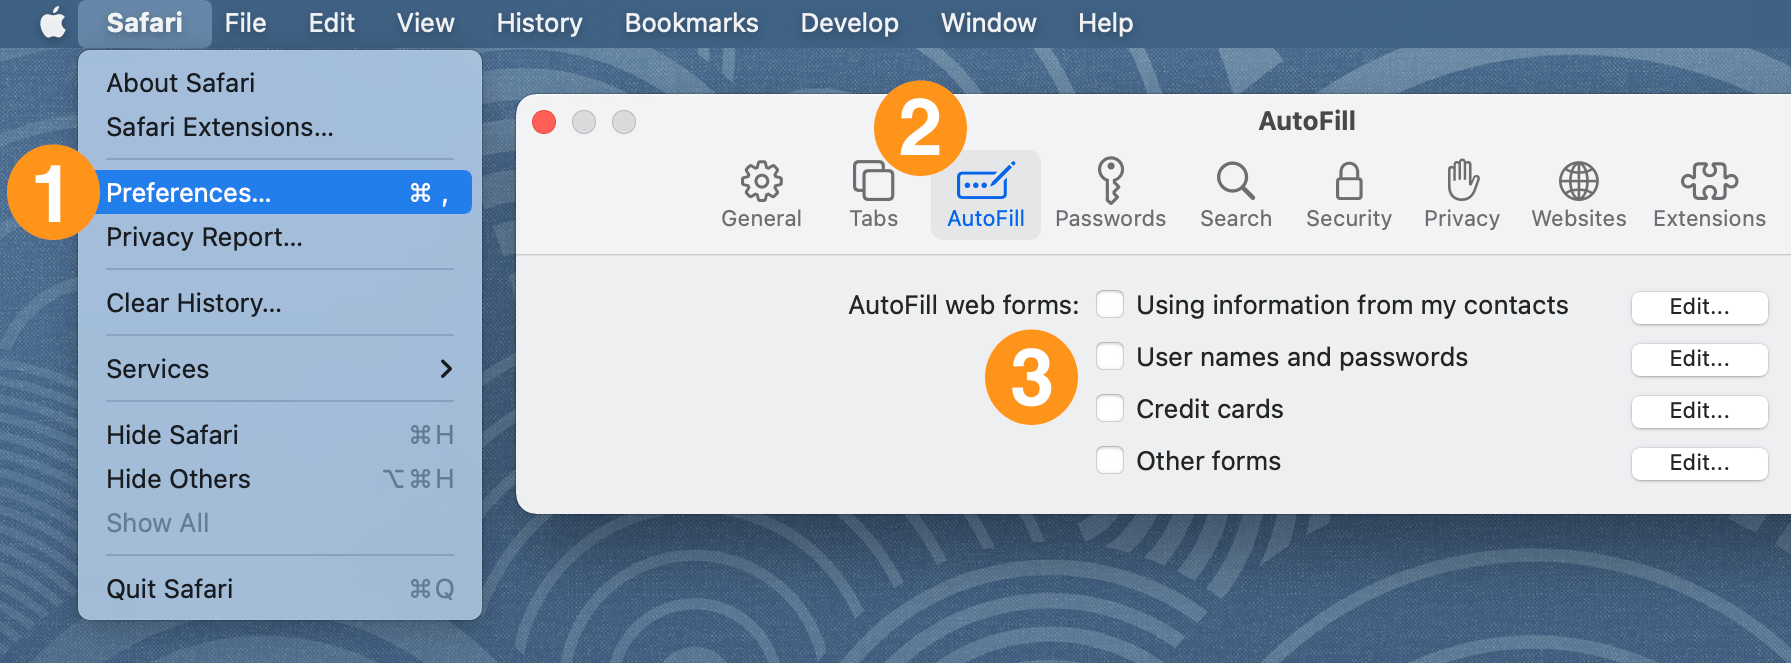The height and width of the screenshot is (663, 1791).
Task: Choose Clear History… menu item
Action: pos(279,303)
